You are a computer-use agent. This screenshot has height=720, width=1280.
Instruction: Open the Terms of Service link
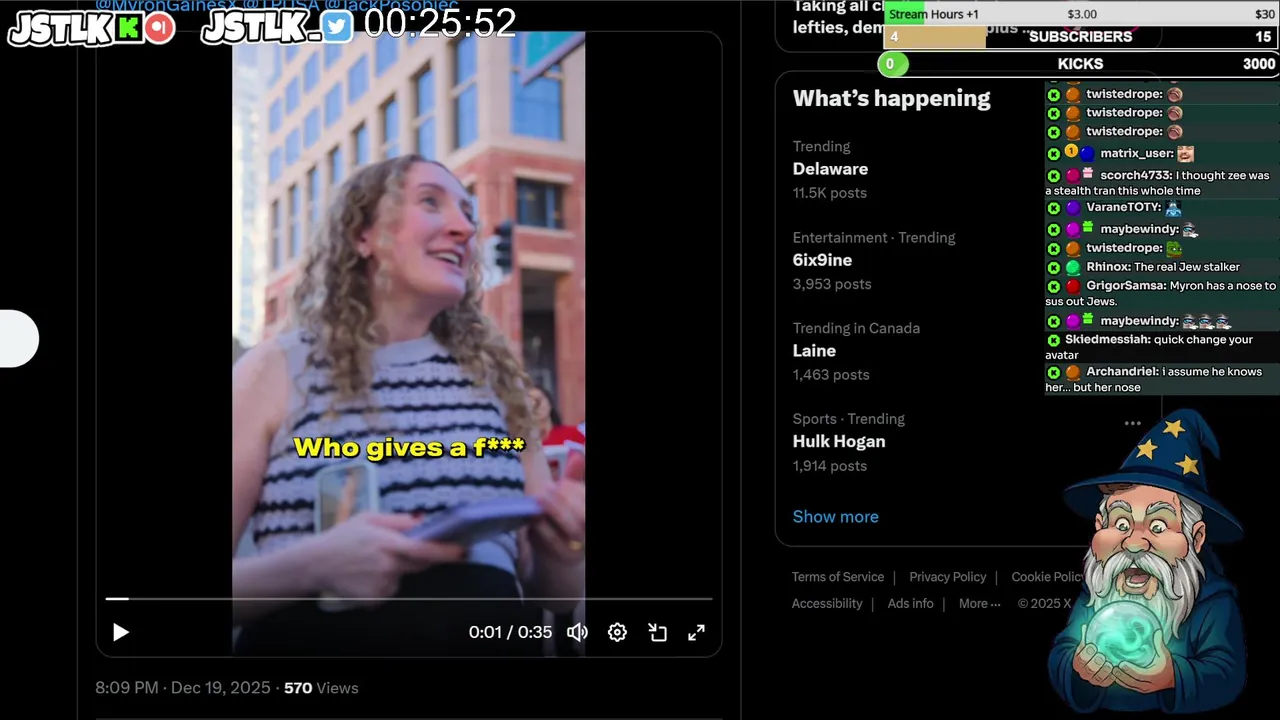click(x=838, y=577)
